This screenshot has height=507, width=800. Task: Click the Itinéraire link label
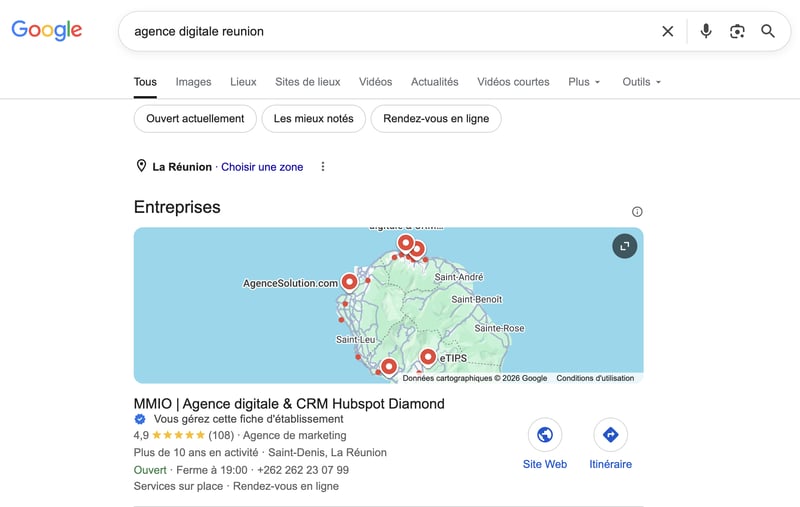[610, 464]
